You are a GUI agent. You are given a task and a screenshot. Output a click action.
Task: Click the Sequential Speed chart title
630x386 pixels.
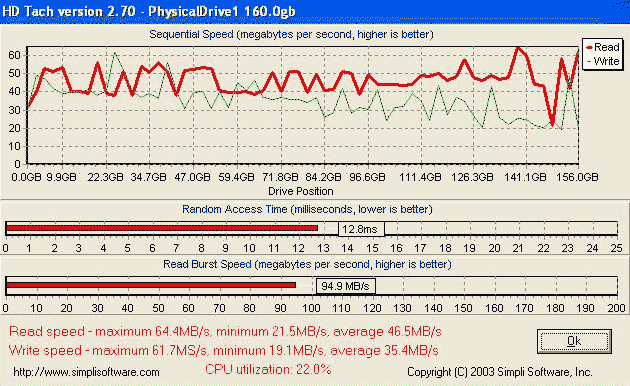(x=291, y=35)
